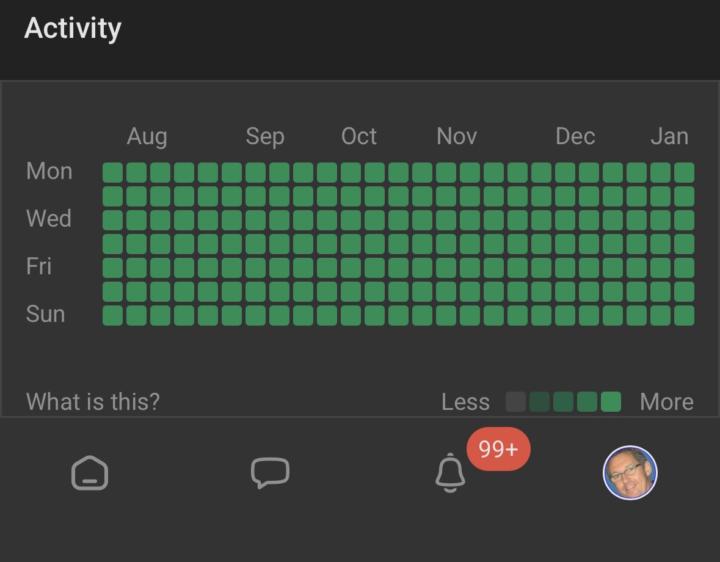Tap the 99+ notification badge
The height and width of the screenshot is (562, 720).
coord(498,449)
